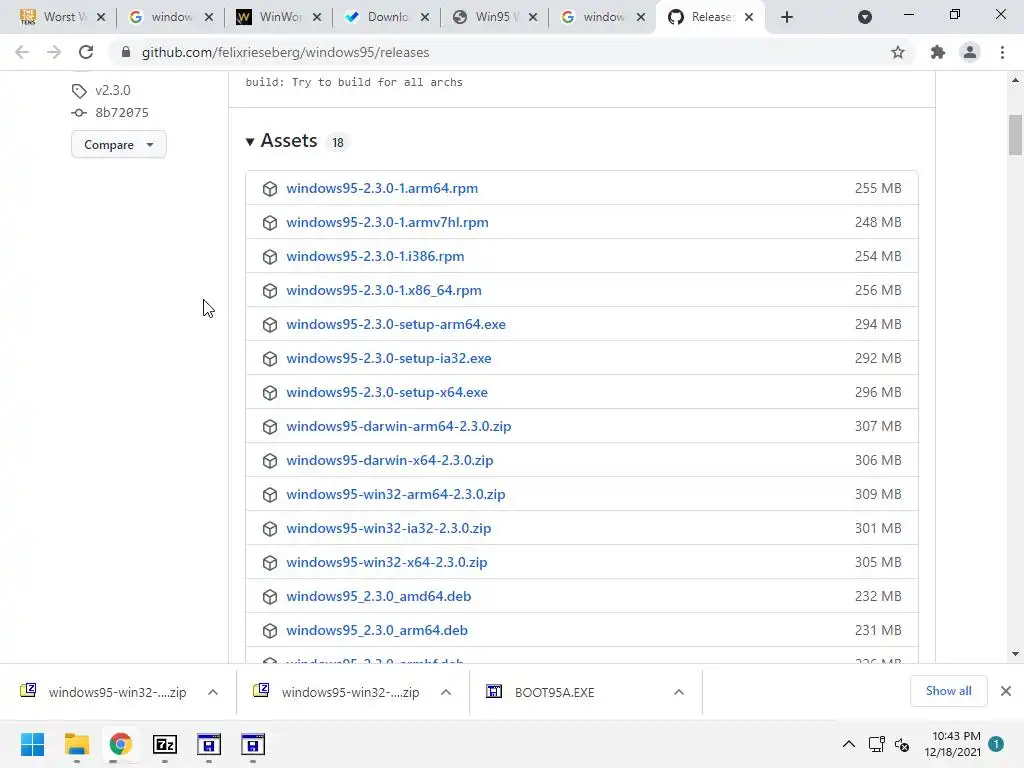Expand options for the second windows95-win32 zip download
This screenshot has width=1024, height=768.
(446, 692)
